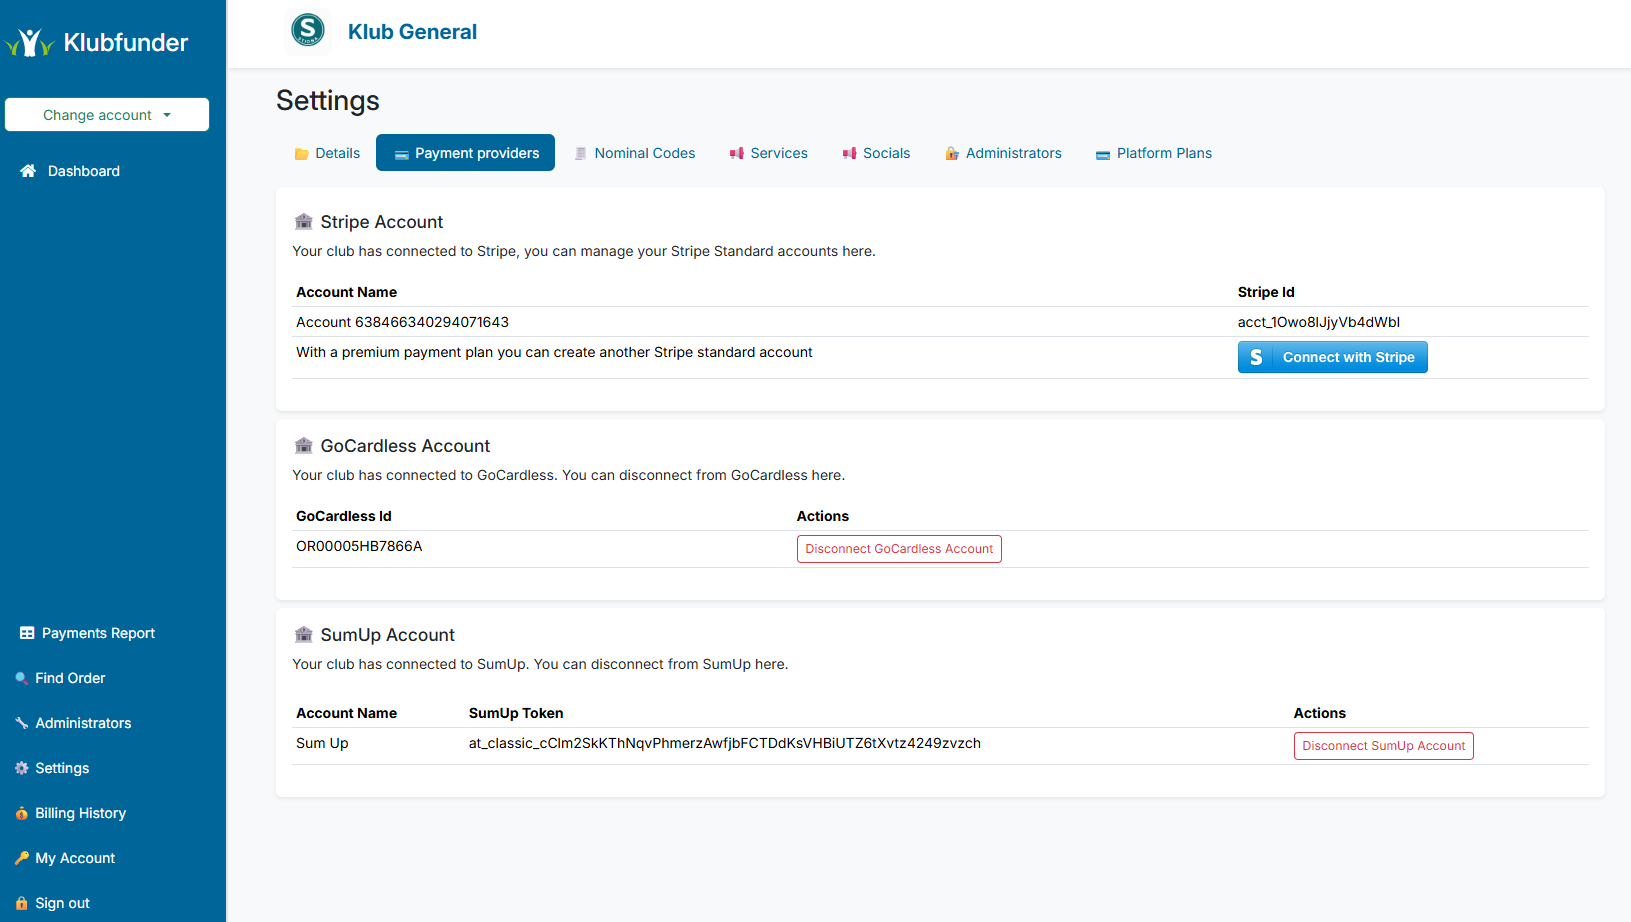Screen dimensions: 1631x922
Task: Open the Change account dropdown
Action: pos(106,114)
